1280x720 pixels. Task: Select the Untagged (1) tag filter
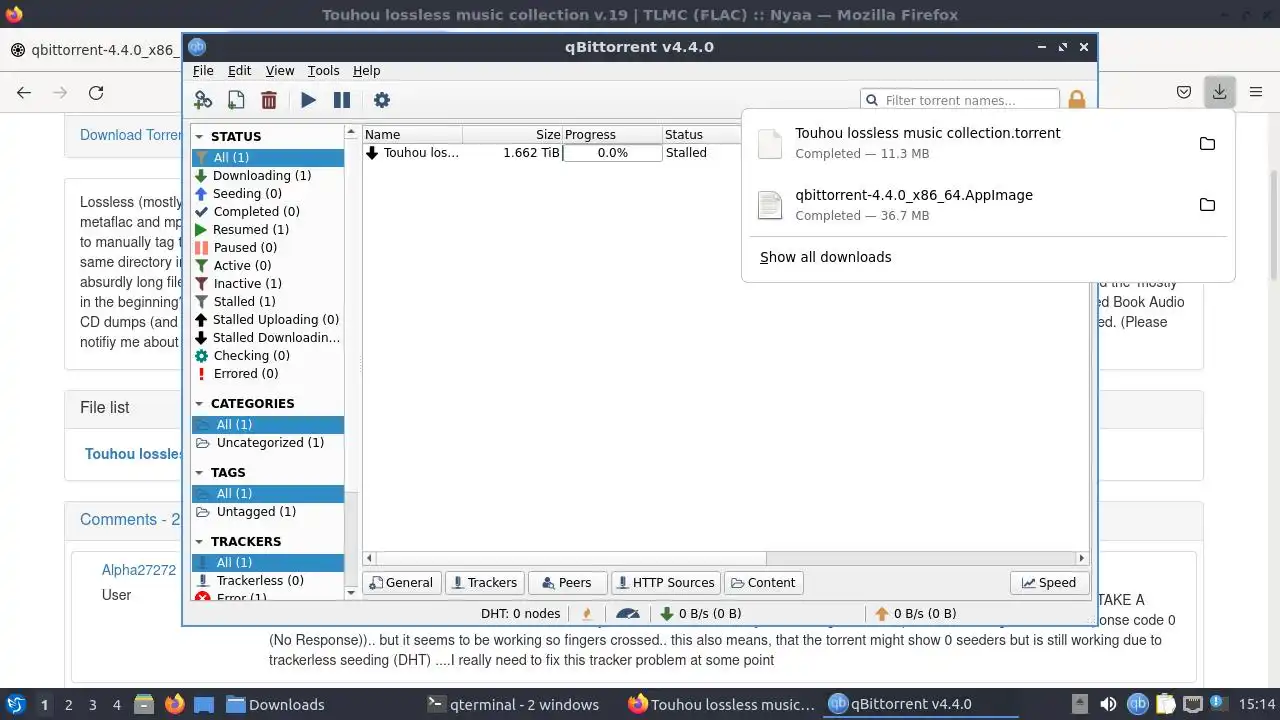click(268, 511)
